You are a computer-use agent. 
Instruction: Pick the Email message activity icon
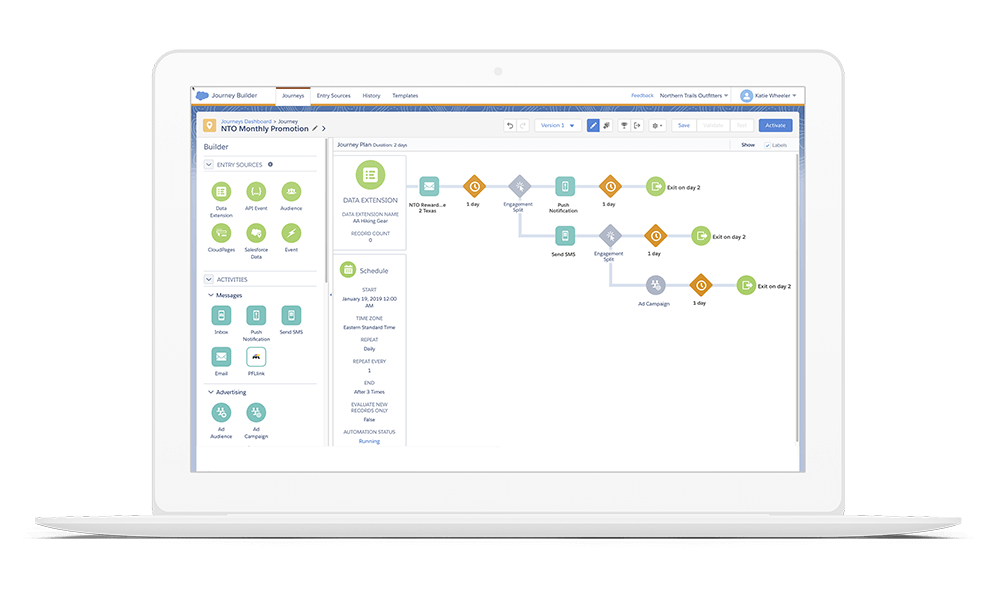click(221, 357)
